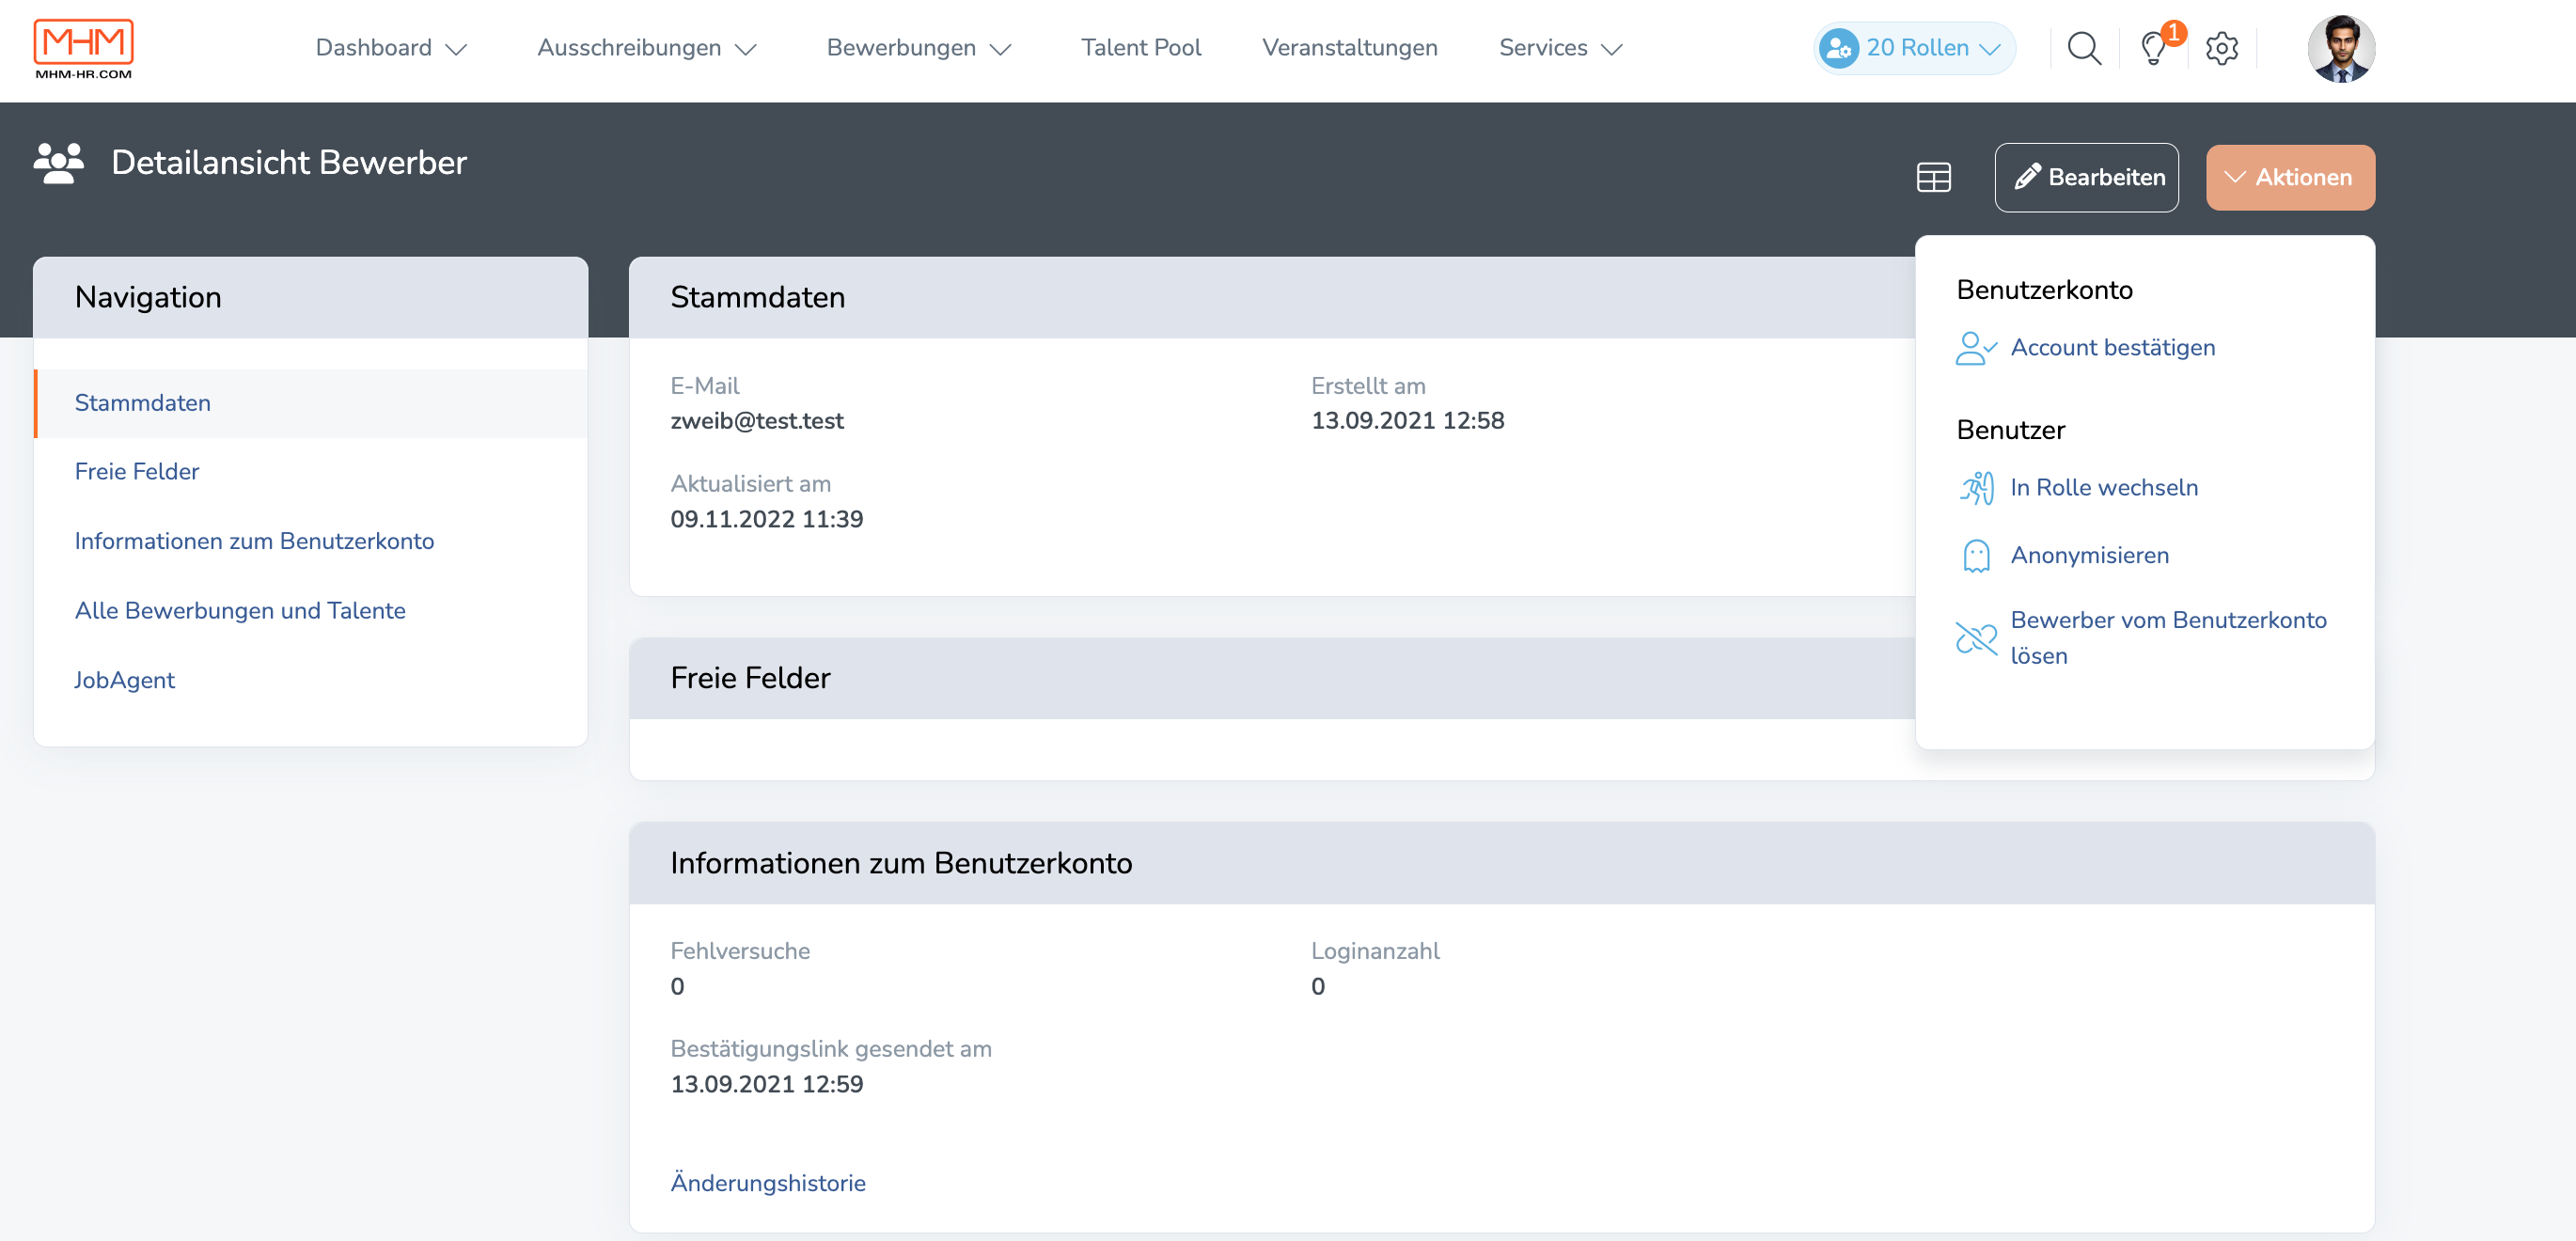The width and height of the screenshot is (2576, 1241).
Task: Click the email zweib@test.test
Action: 756,421
